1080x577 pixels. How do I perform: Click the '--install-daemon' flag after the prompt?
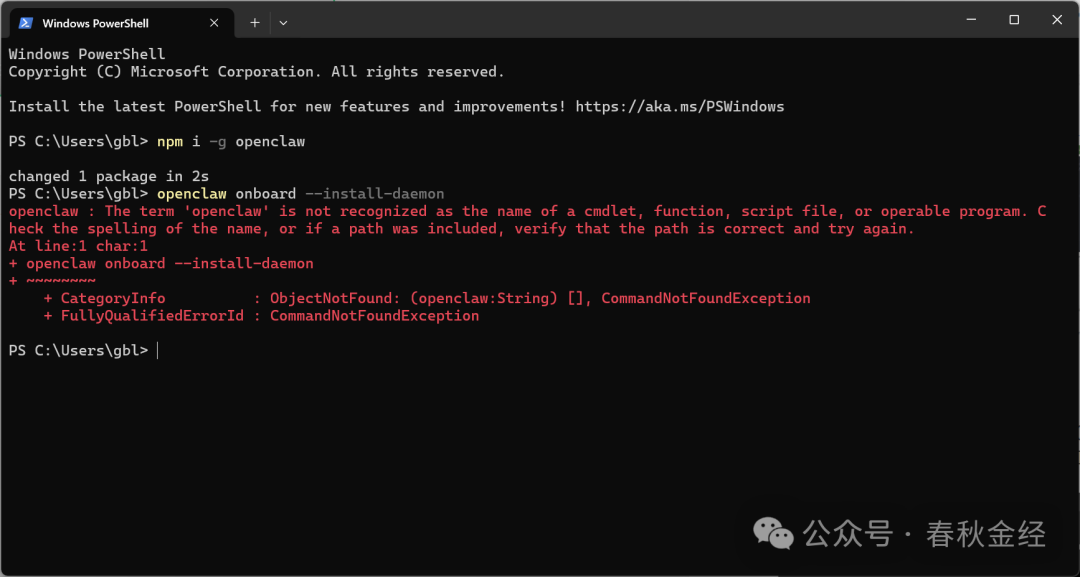tap(384, 193)
